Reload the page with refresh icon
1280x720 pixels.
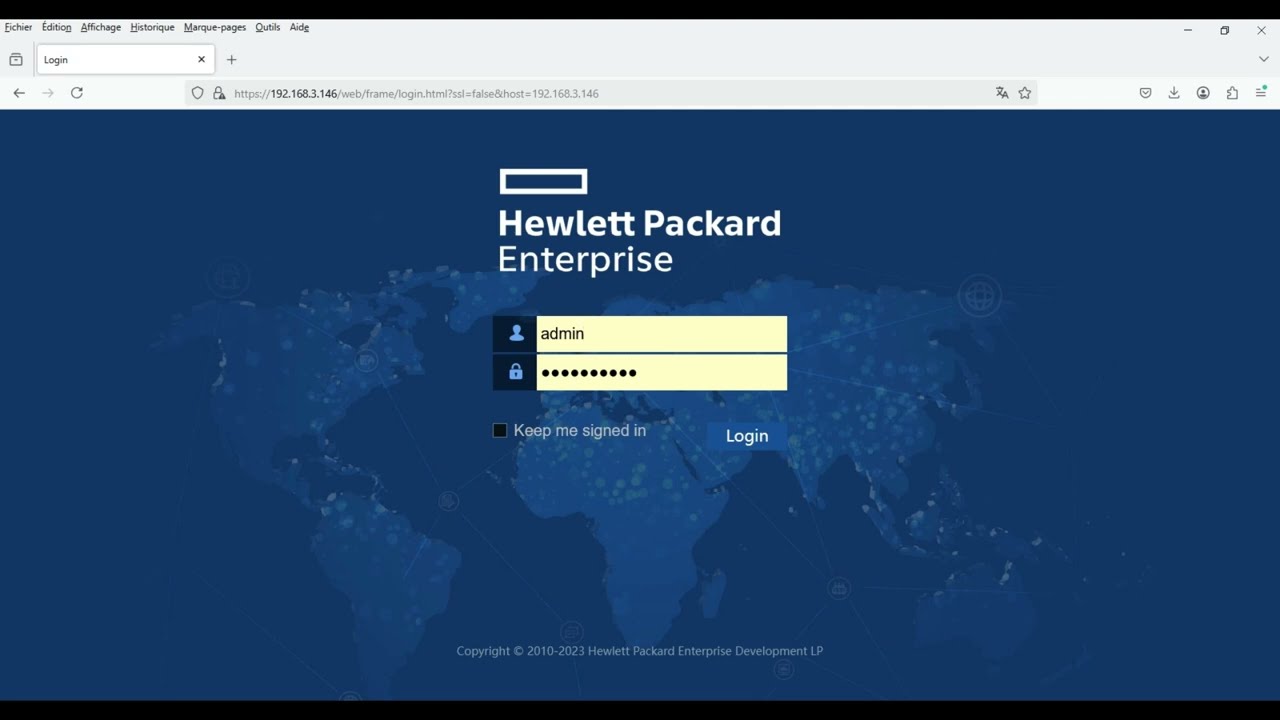(x=77, y=93)
